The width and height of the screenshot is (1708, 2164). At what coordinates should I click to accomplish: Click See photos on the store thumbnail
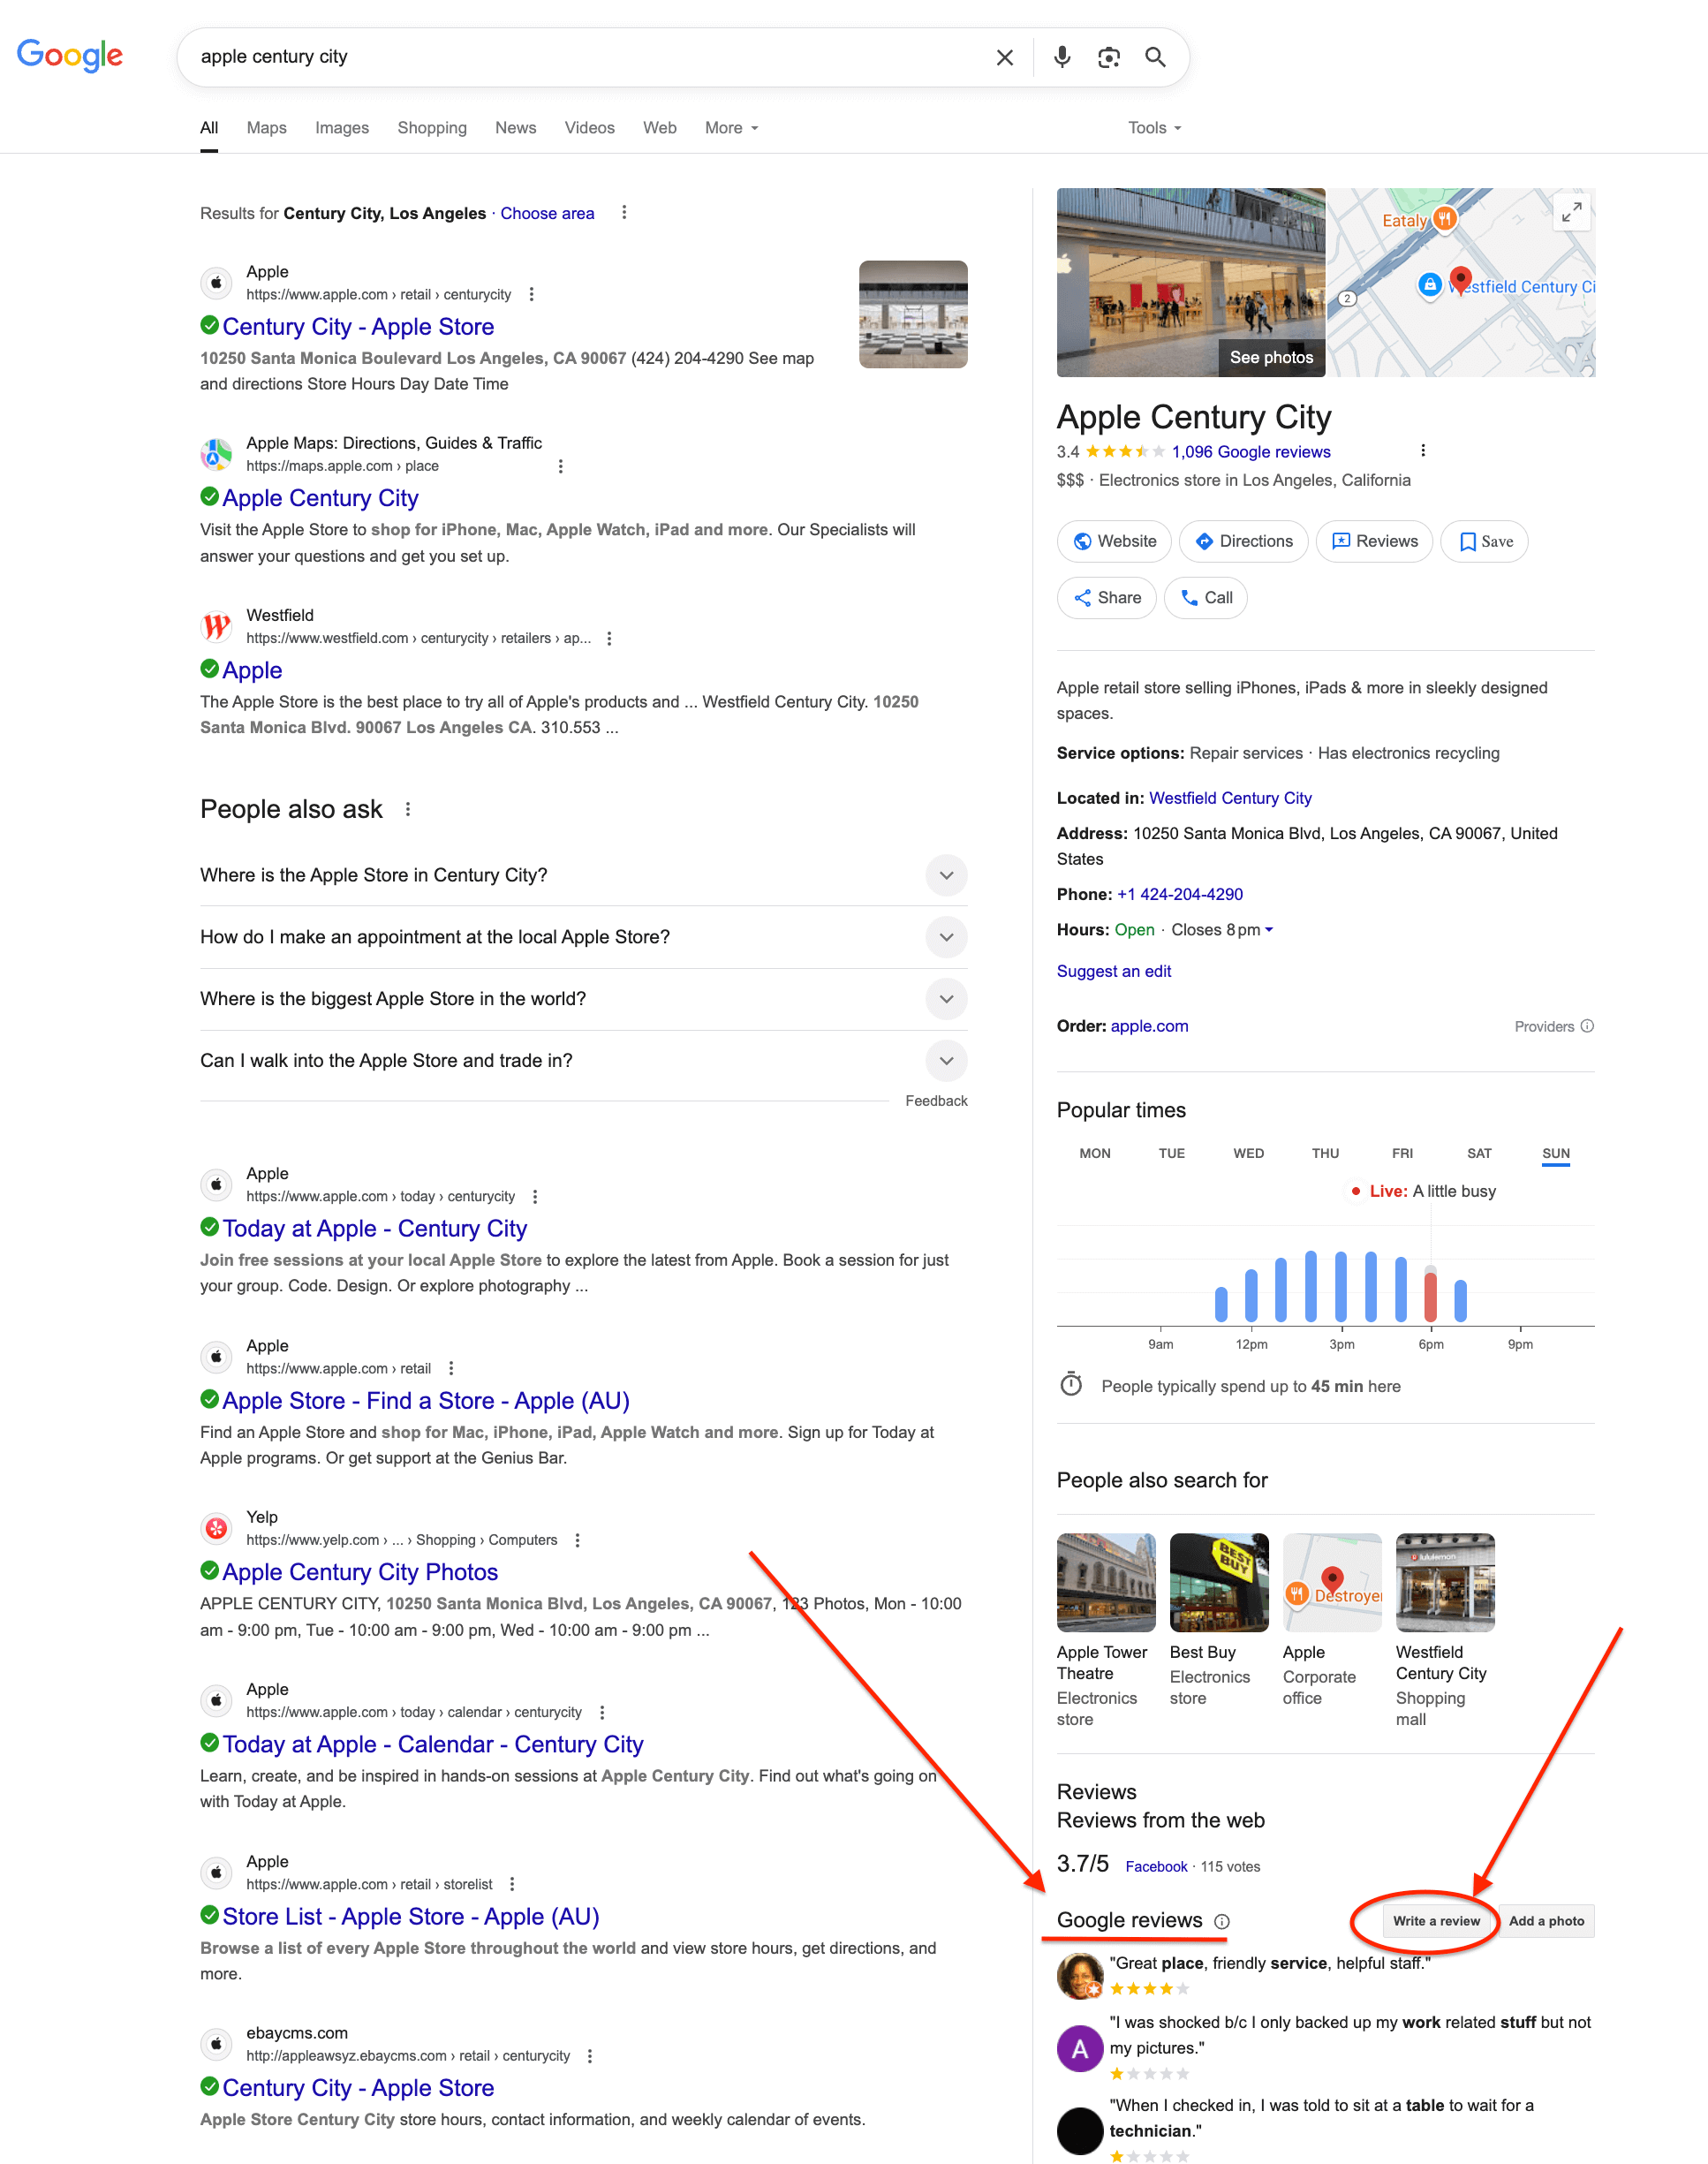(1270, 357)
